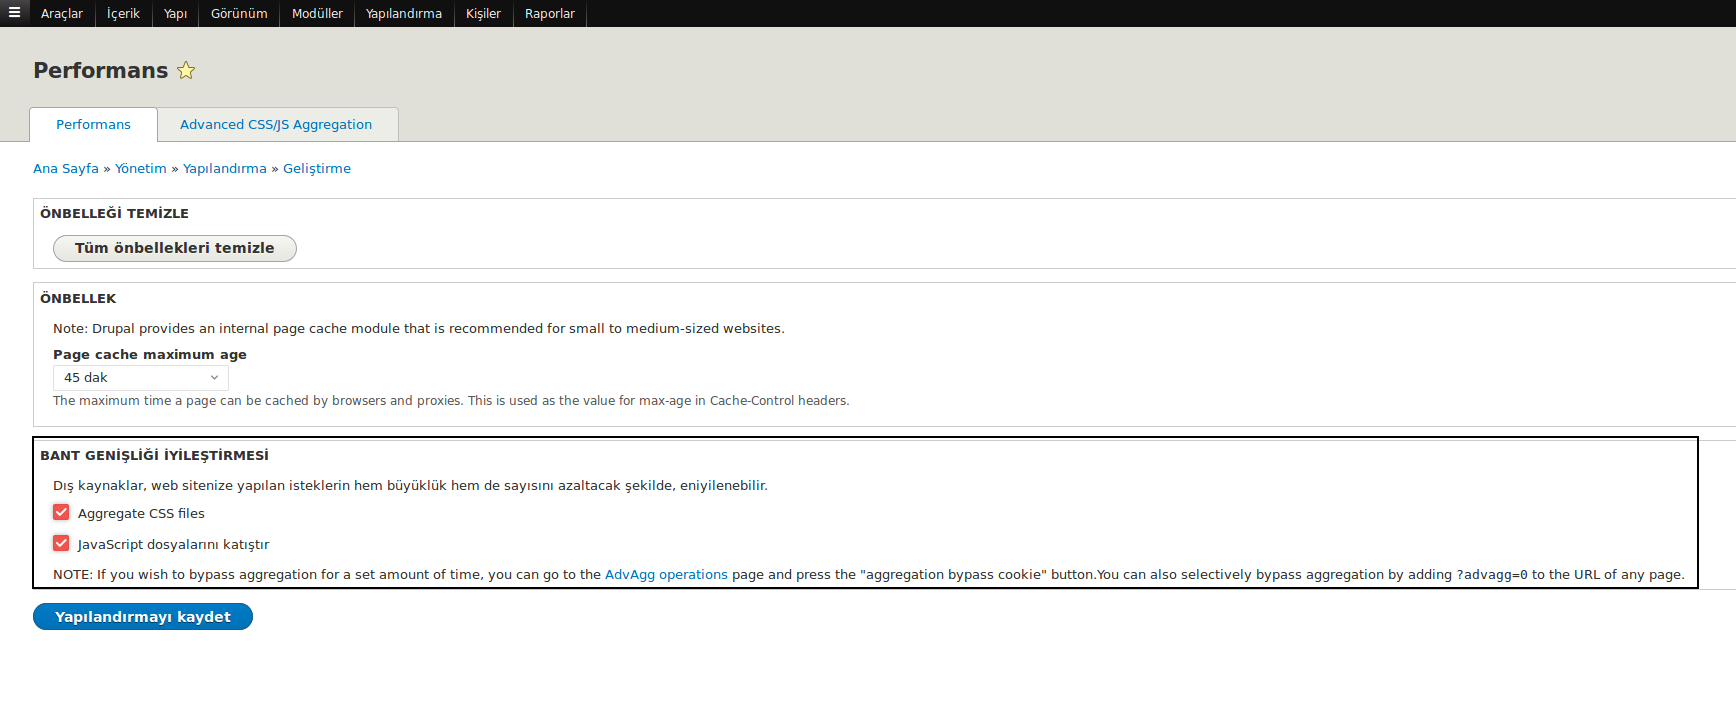Open the Kişiler menu
This screenshot has width=1736, height=718.
click(x=483, y=13)
